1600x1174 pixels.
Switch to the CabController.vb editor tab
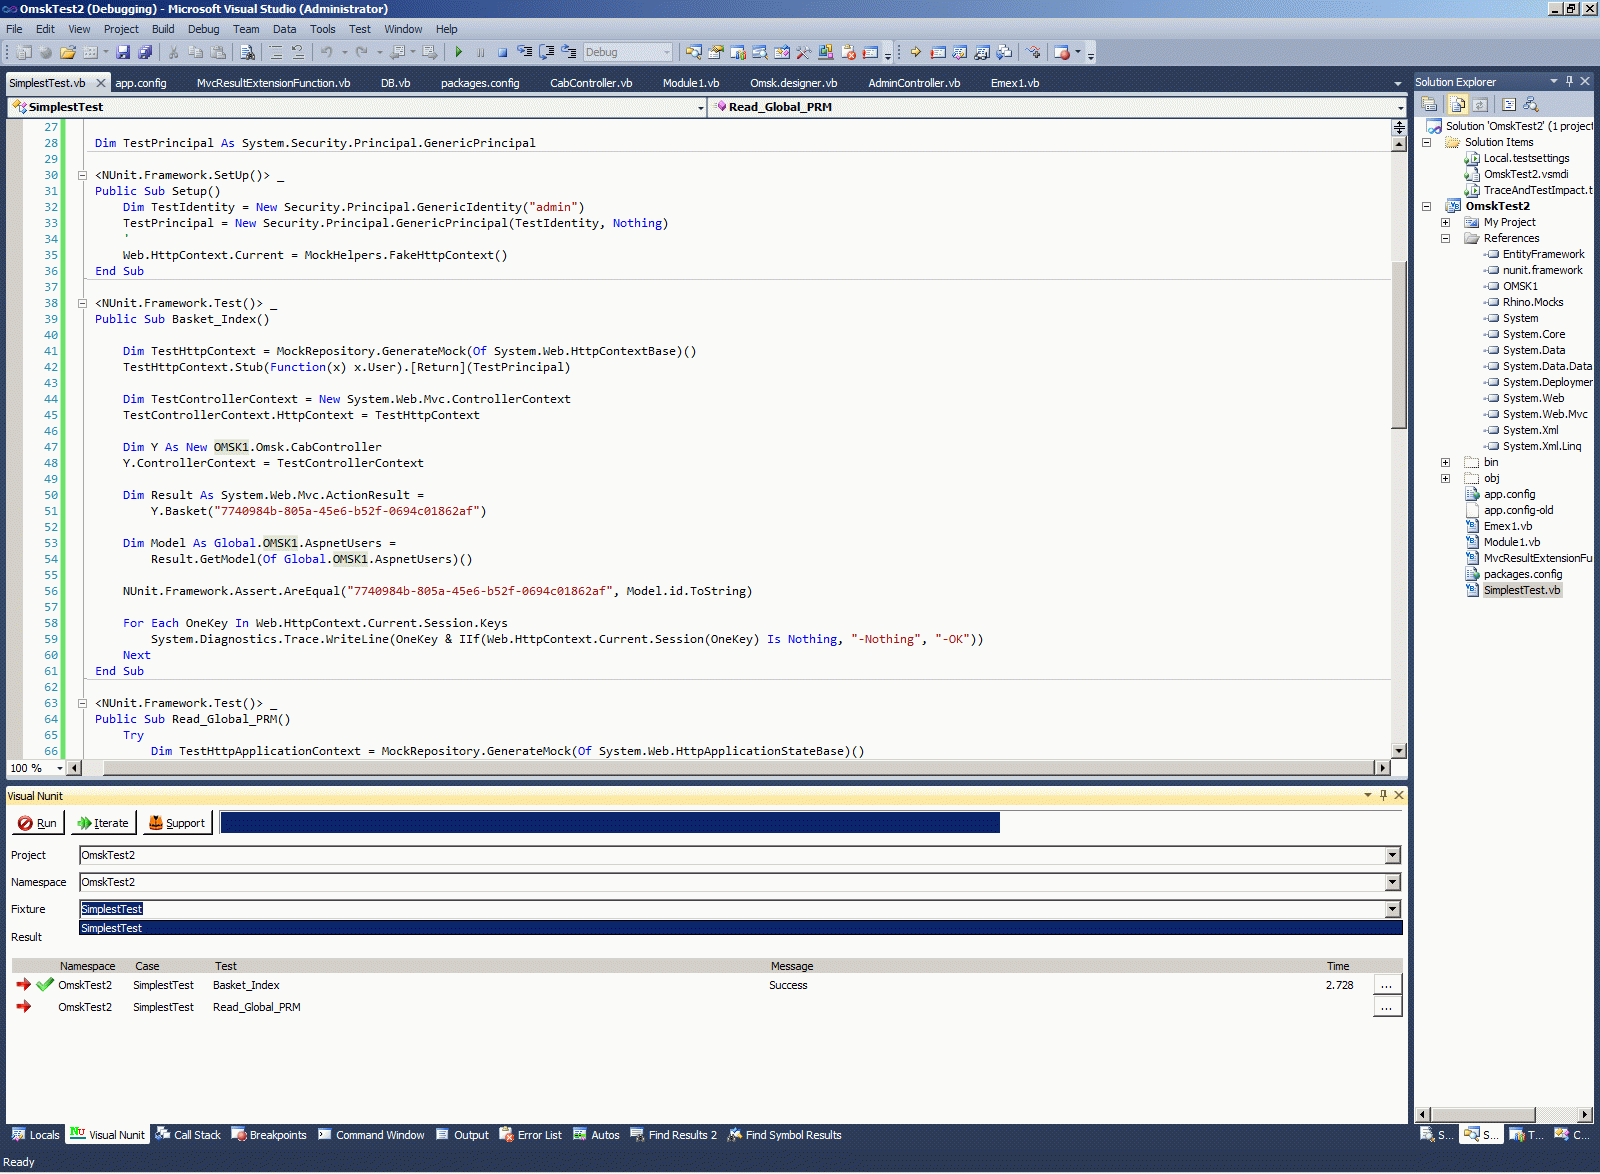591,83
